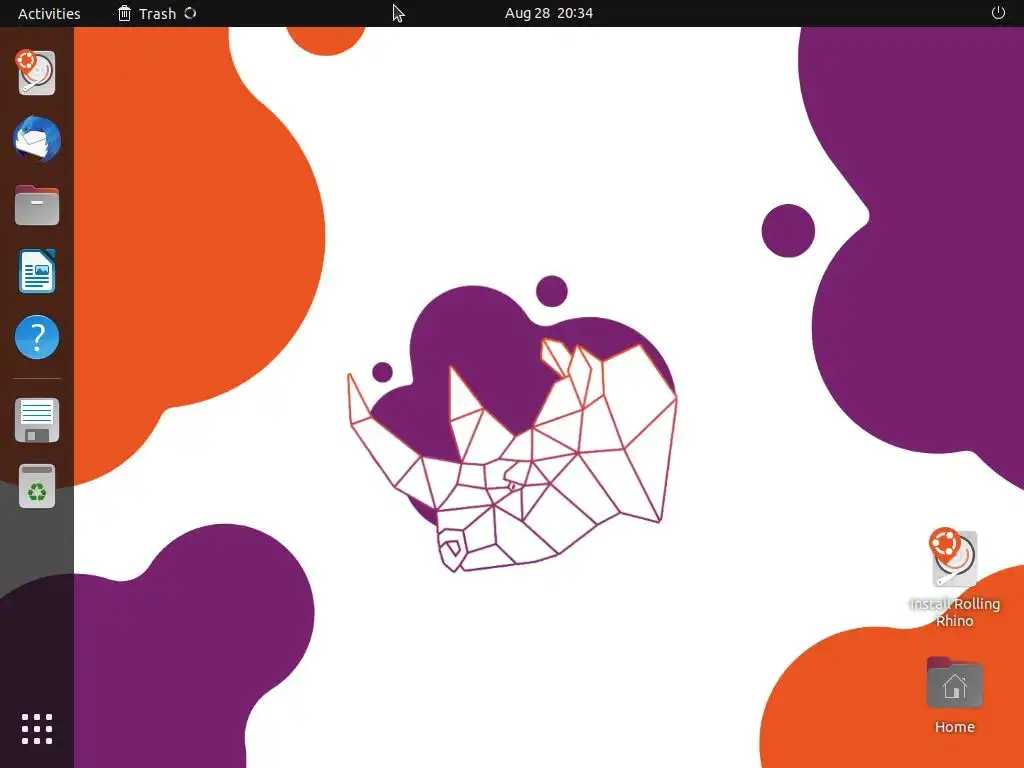
Task: Open the Trash app menu in top bar
Action: (x=156, y=13)
